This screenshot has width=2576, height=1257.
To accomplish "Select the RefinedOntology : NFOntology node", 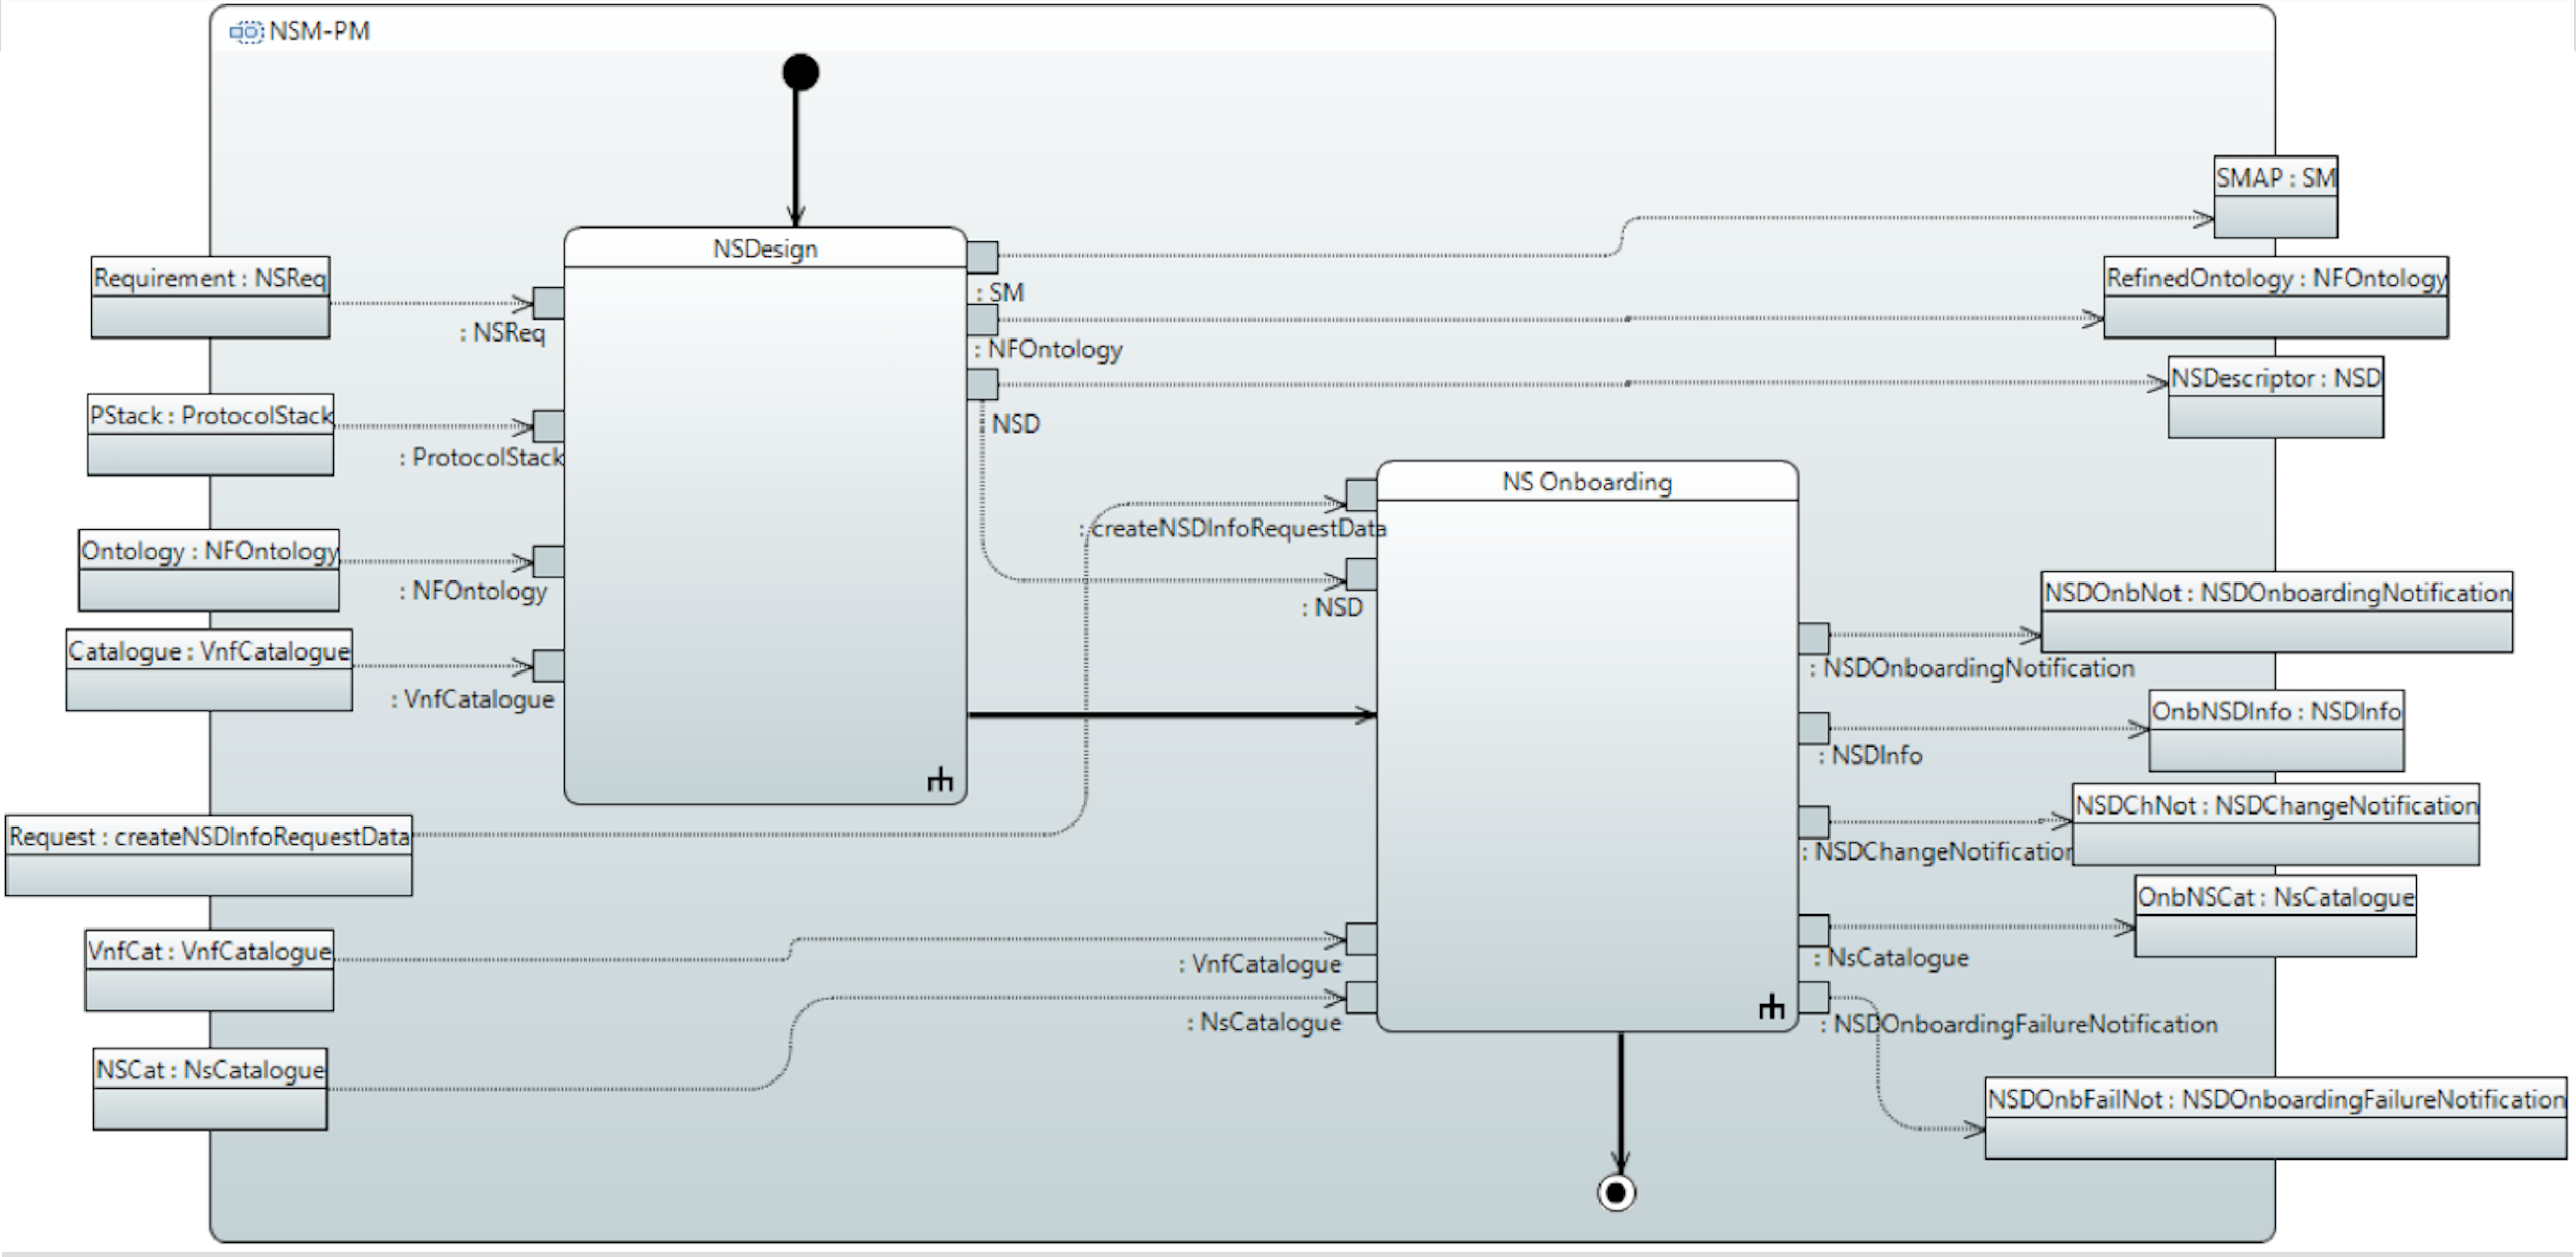I will (x=2275, y=297).
